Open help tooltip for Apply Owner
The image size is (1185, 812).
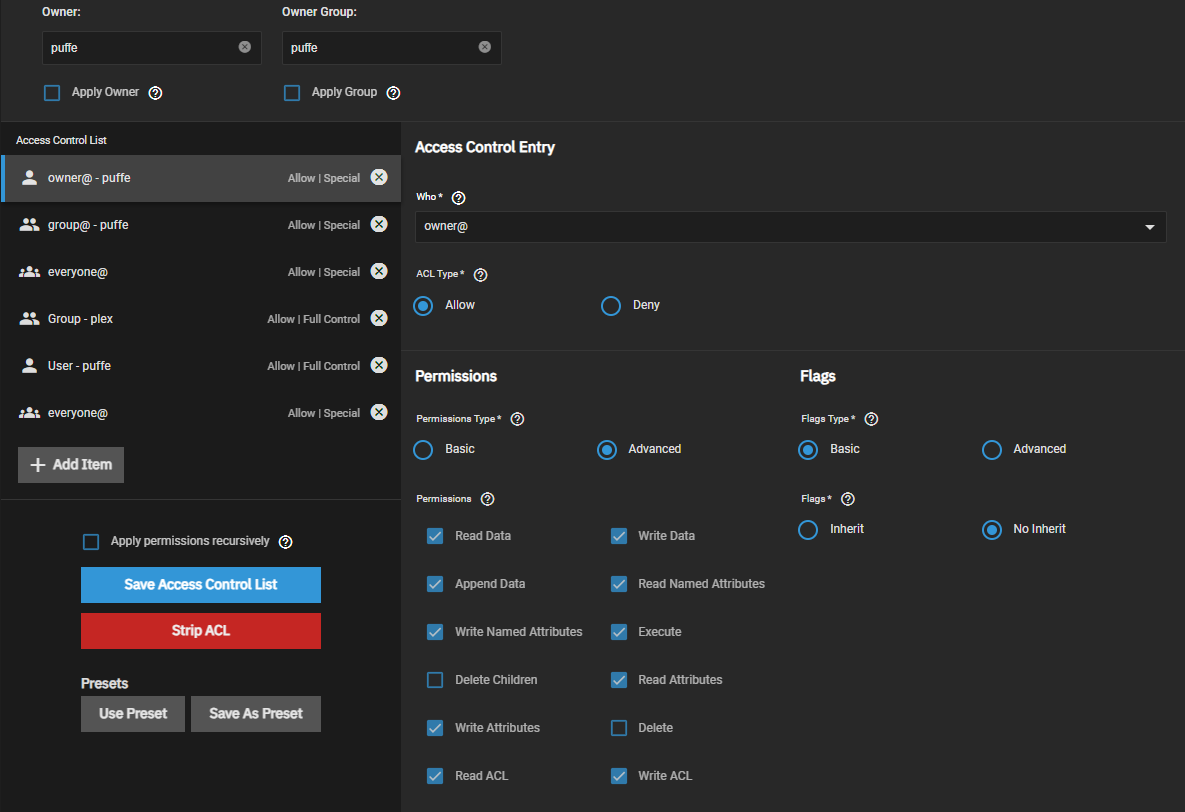[x=156, y=93]
